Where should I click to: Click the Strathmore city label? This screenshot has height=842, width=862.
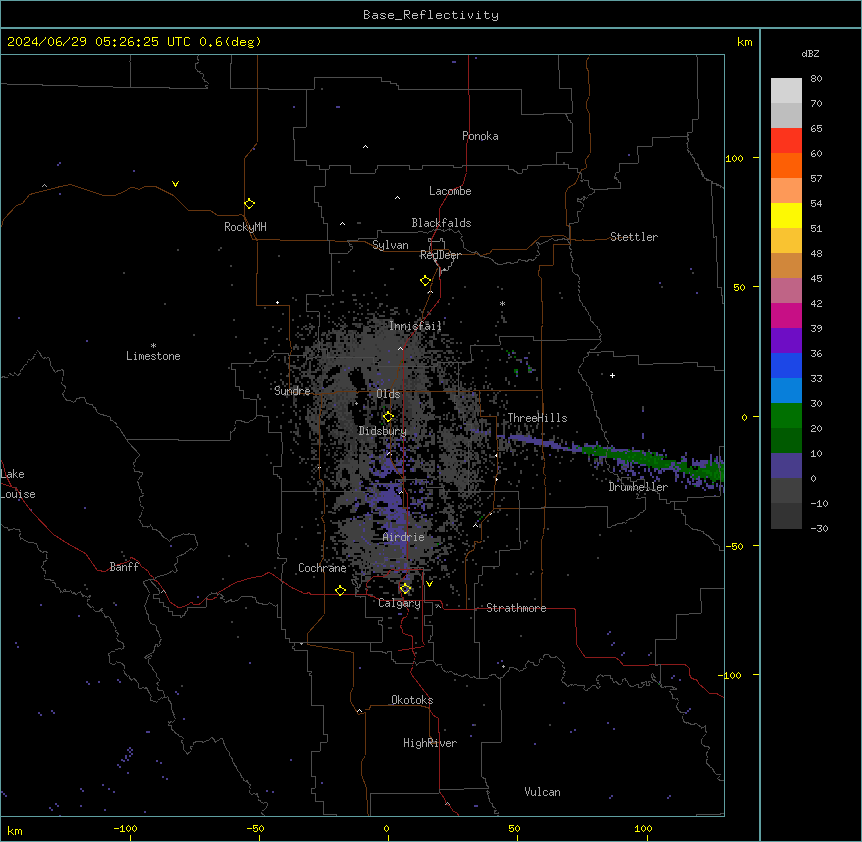point(516,608)
